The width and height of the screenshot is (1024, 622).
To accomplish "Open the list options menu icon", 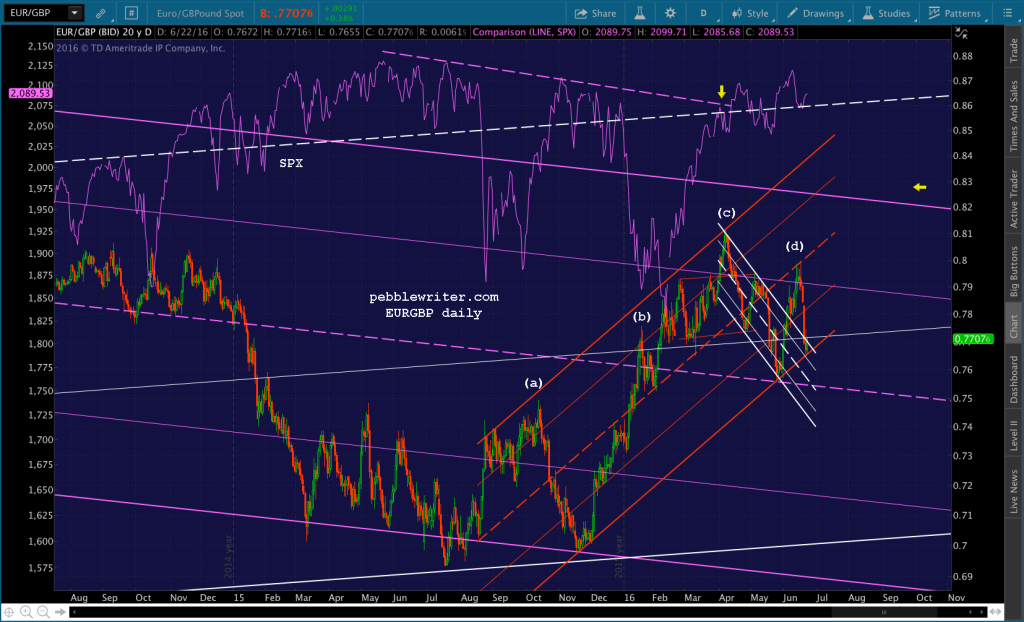I will coord(1006,13).
